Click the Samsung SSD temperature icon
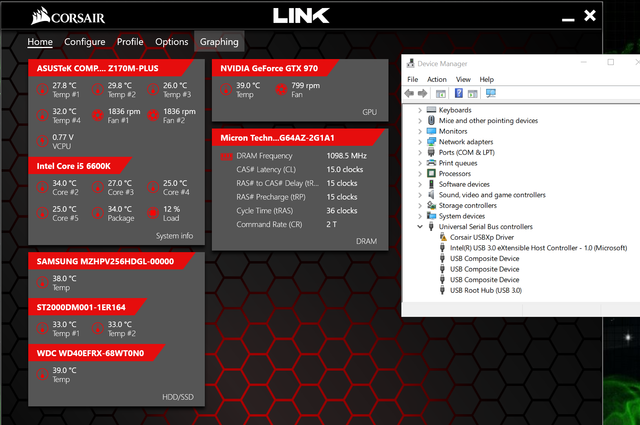The image size is (640, 425). pos(42,283)
